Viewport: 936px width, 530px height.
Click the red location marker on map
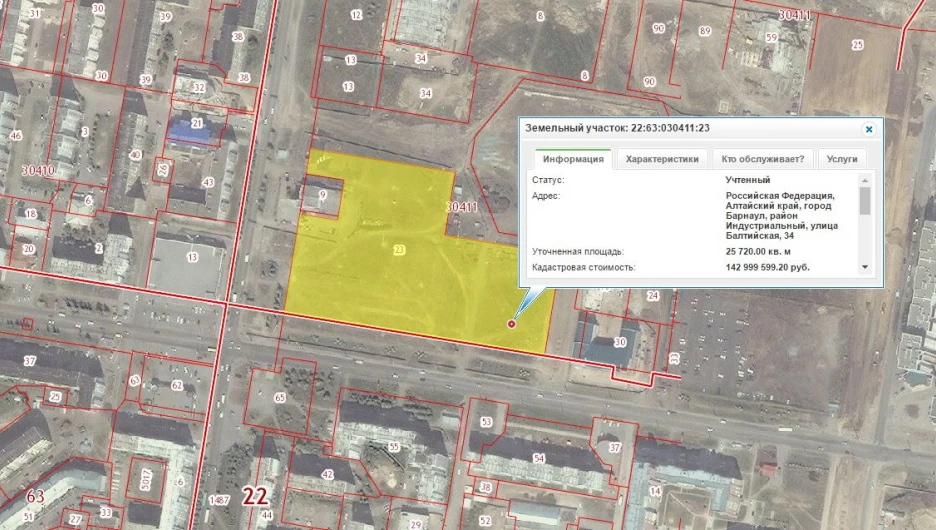click(513, 324)
